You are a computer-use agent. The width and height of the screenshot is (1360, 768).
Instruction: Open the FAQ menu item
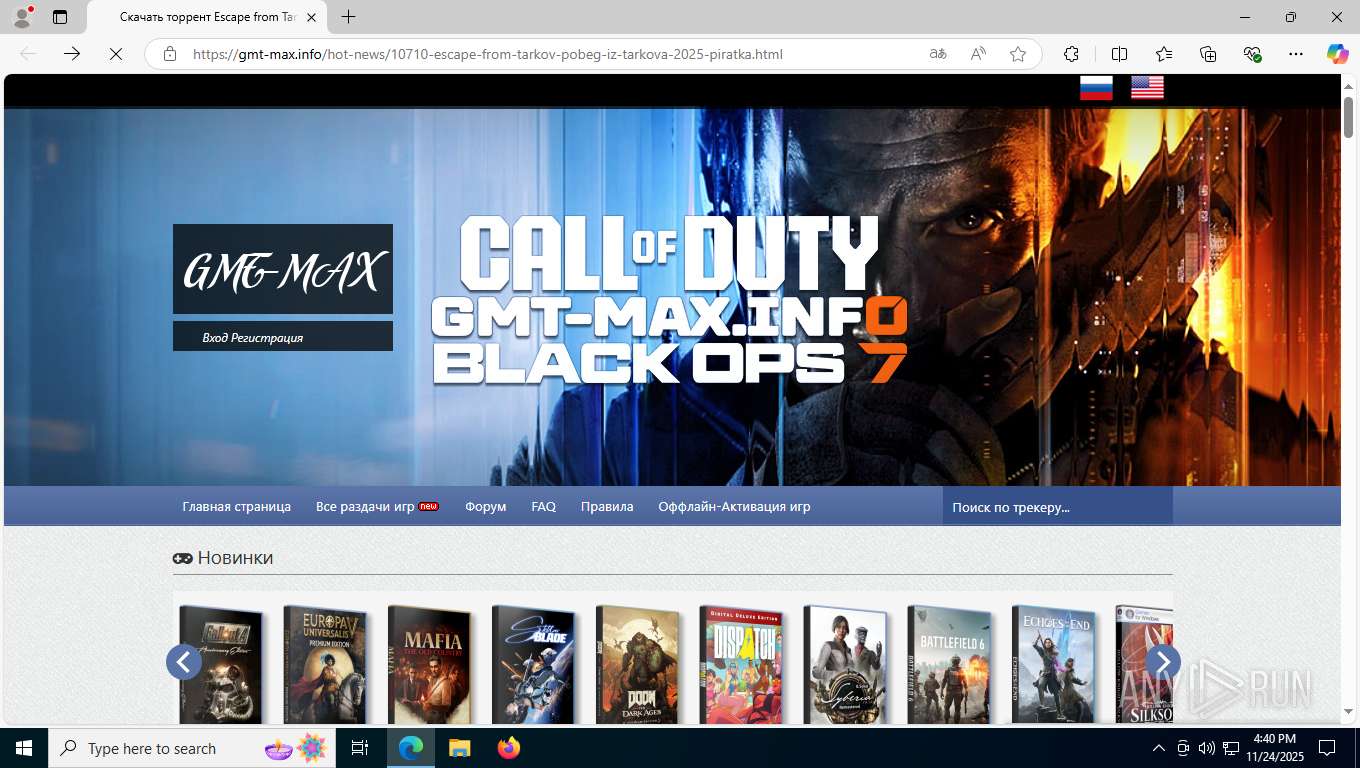point(543,507)
